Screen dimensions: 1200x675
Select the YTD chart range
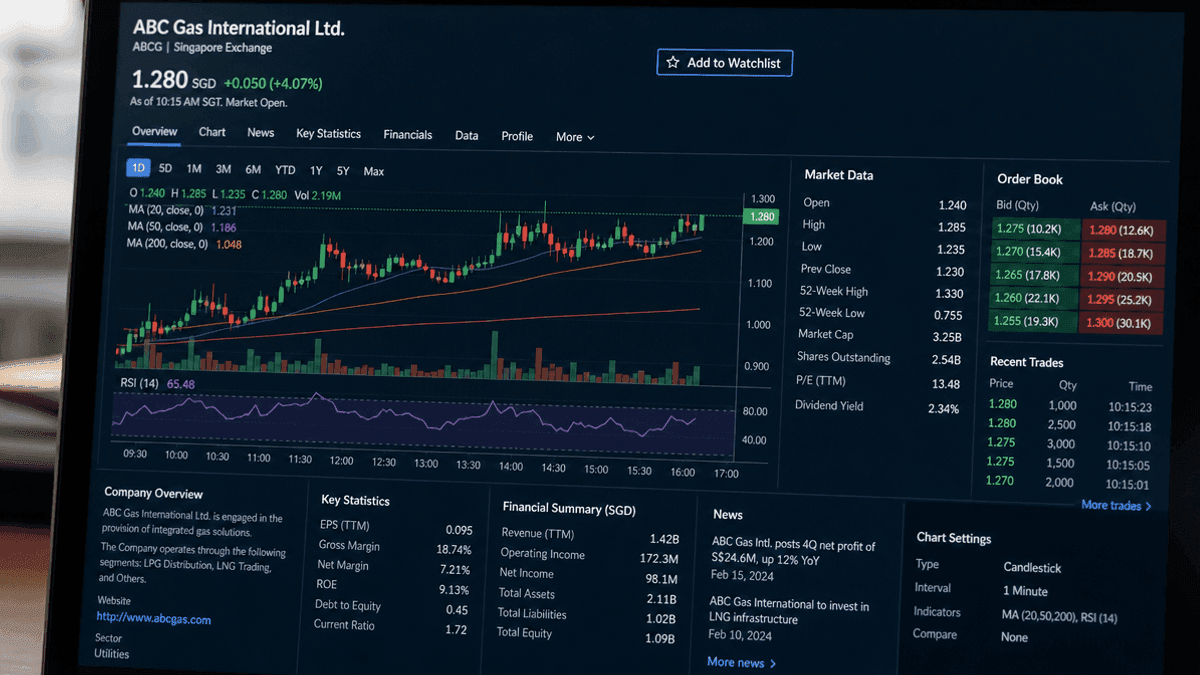pos(285,170)
